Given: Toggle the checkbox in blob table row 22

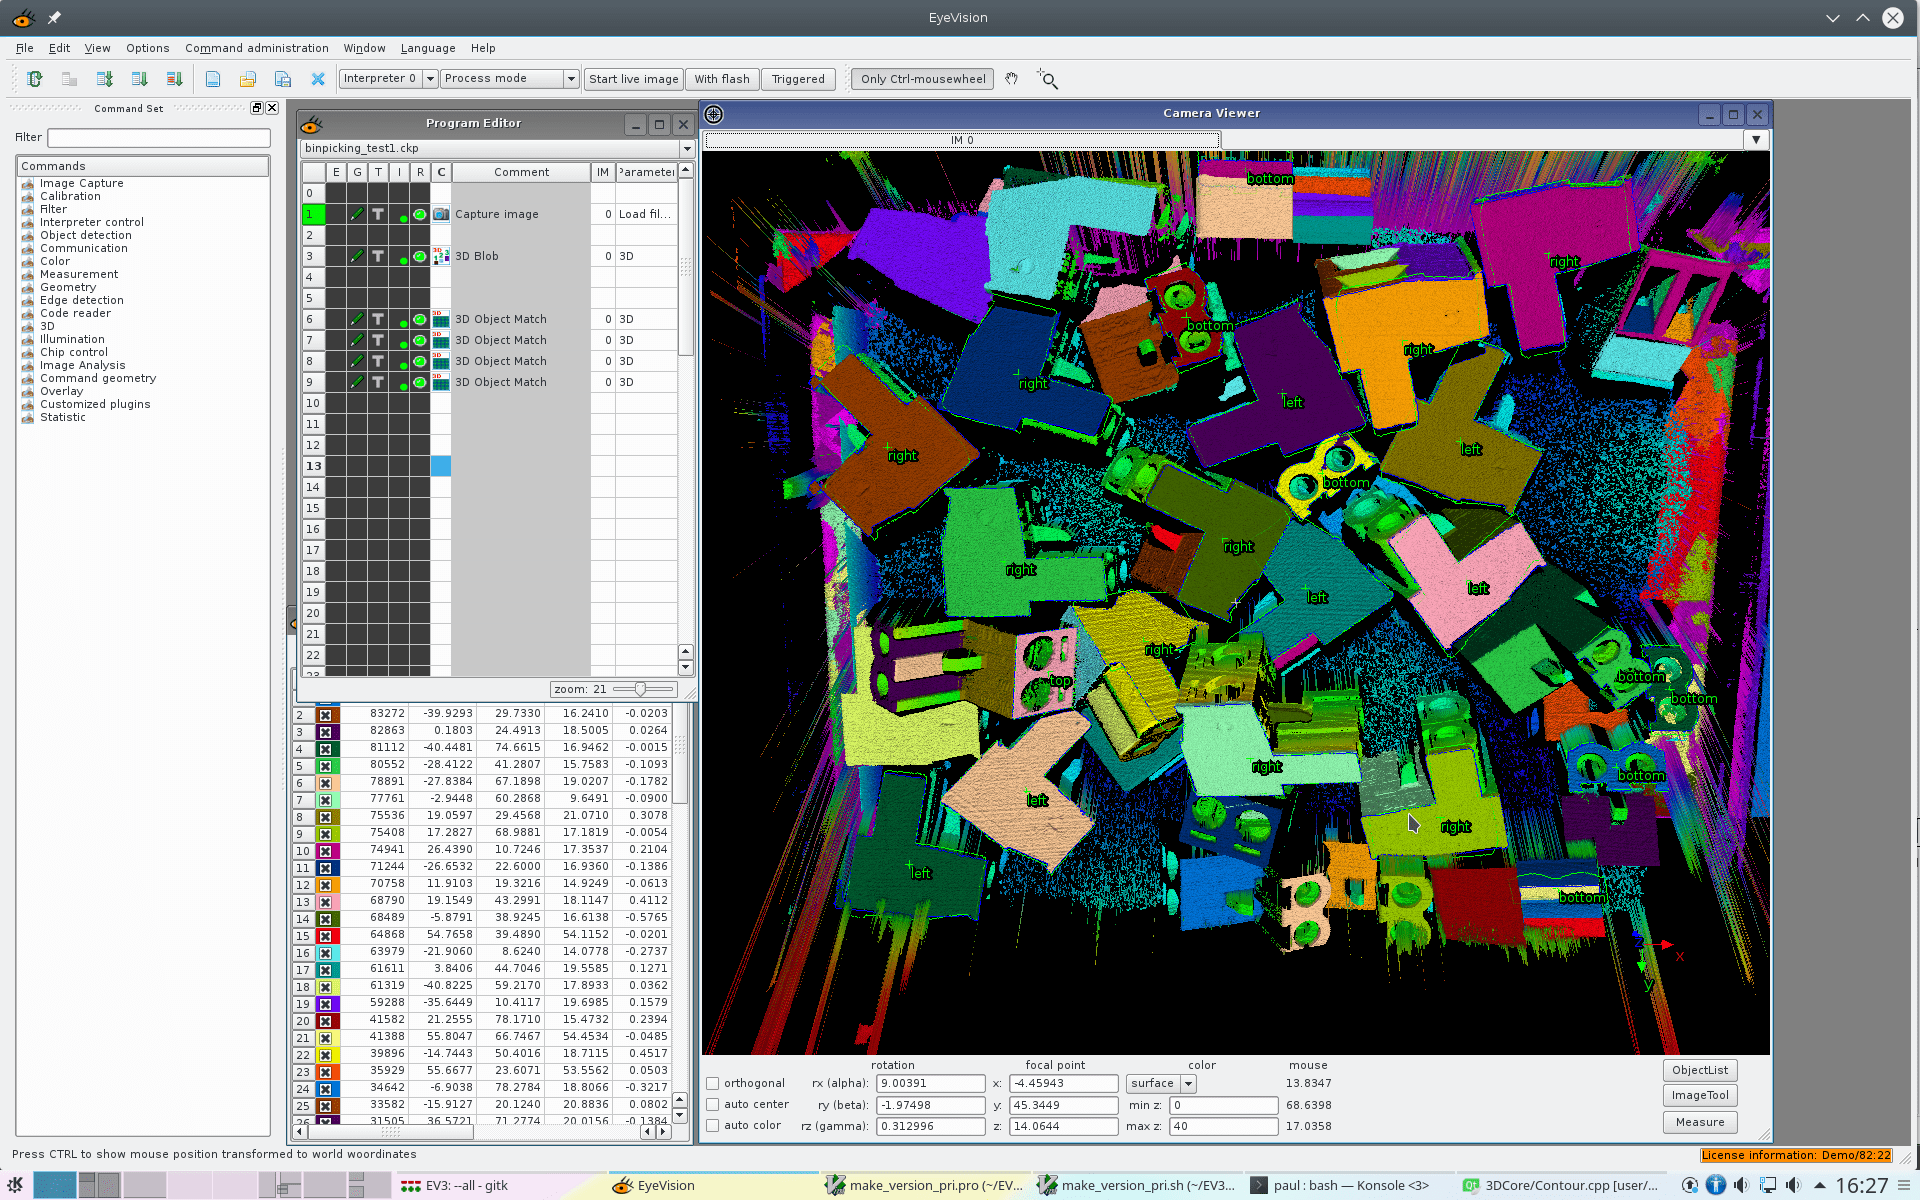Looking at the screenshot, I should point(325,1054).
